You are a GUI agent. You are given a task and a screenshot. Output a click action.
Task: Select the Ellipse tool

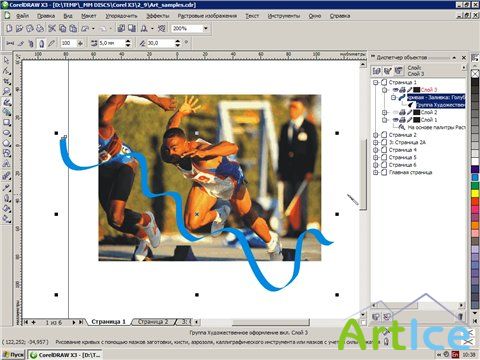[x=6, y=133]
